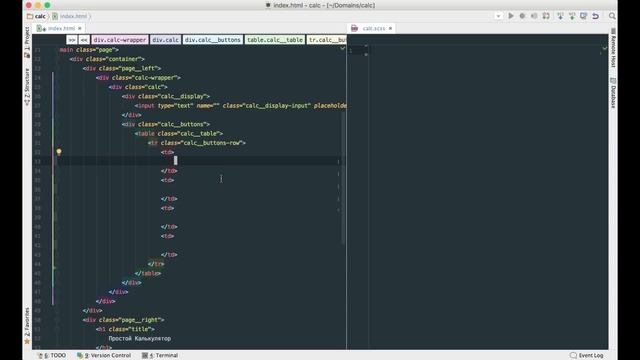Select table.calc__table breadcrumb
The width and height of the screenshot is (640, 360).
tap(275, 40)
